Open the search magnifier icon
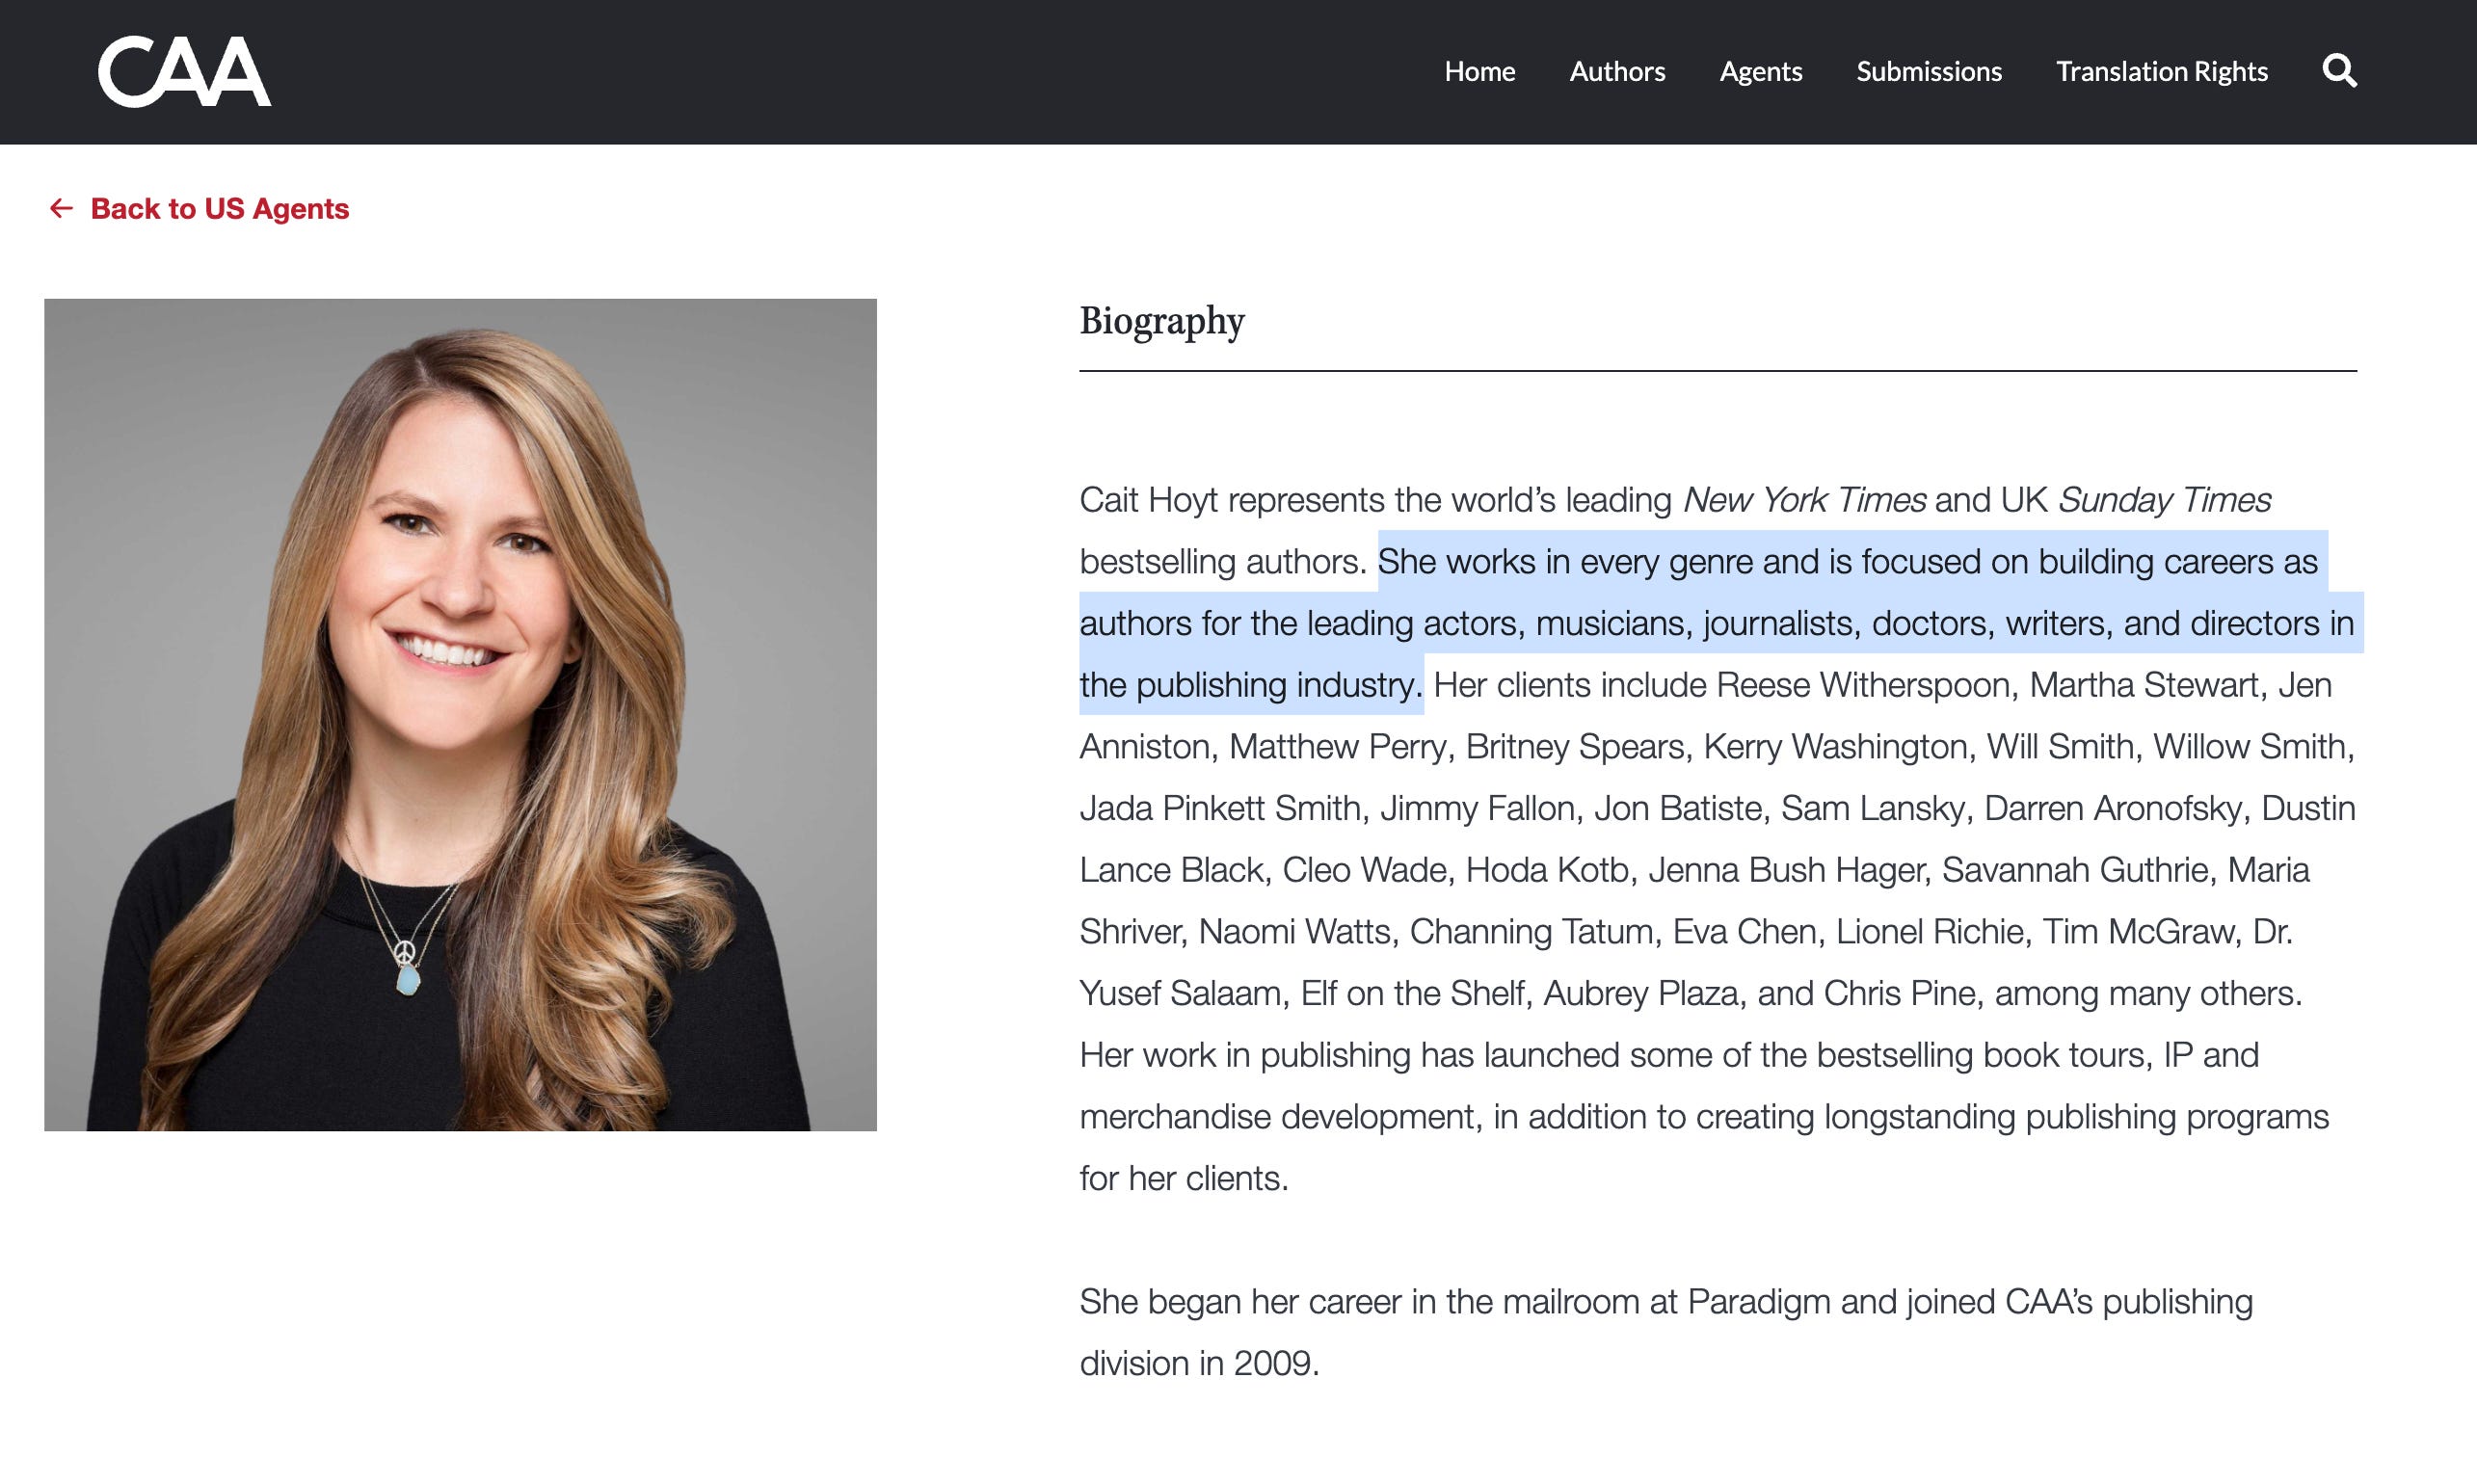2477x1484 pixels. [2338, 71]
